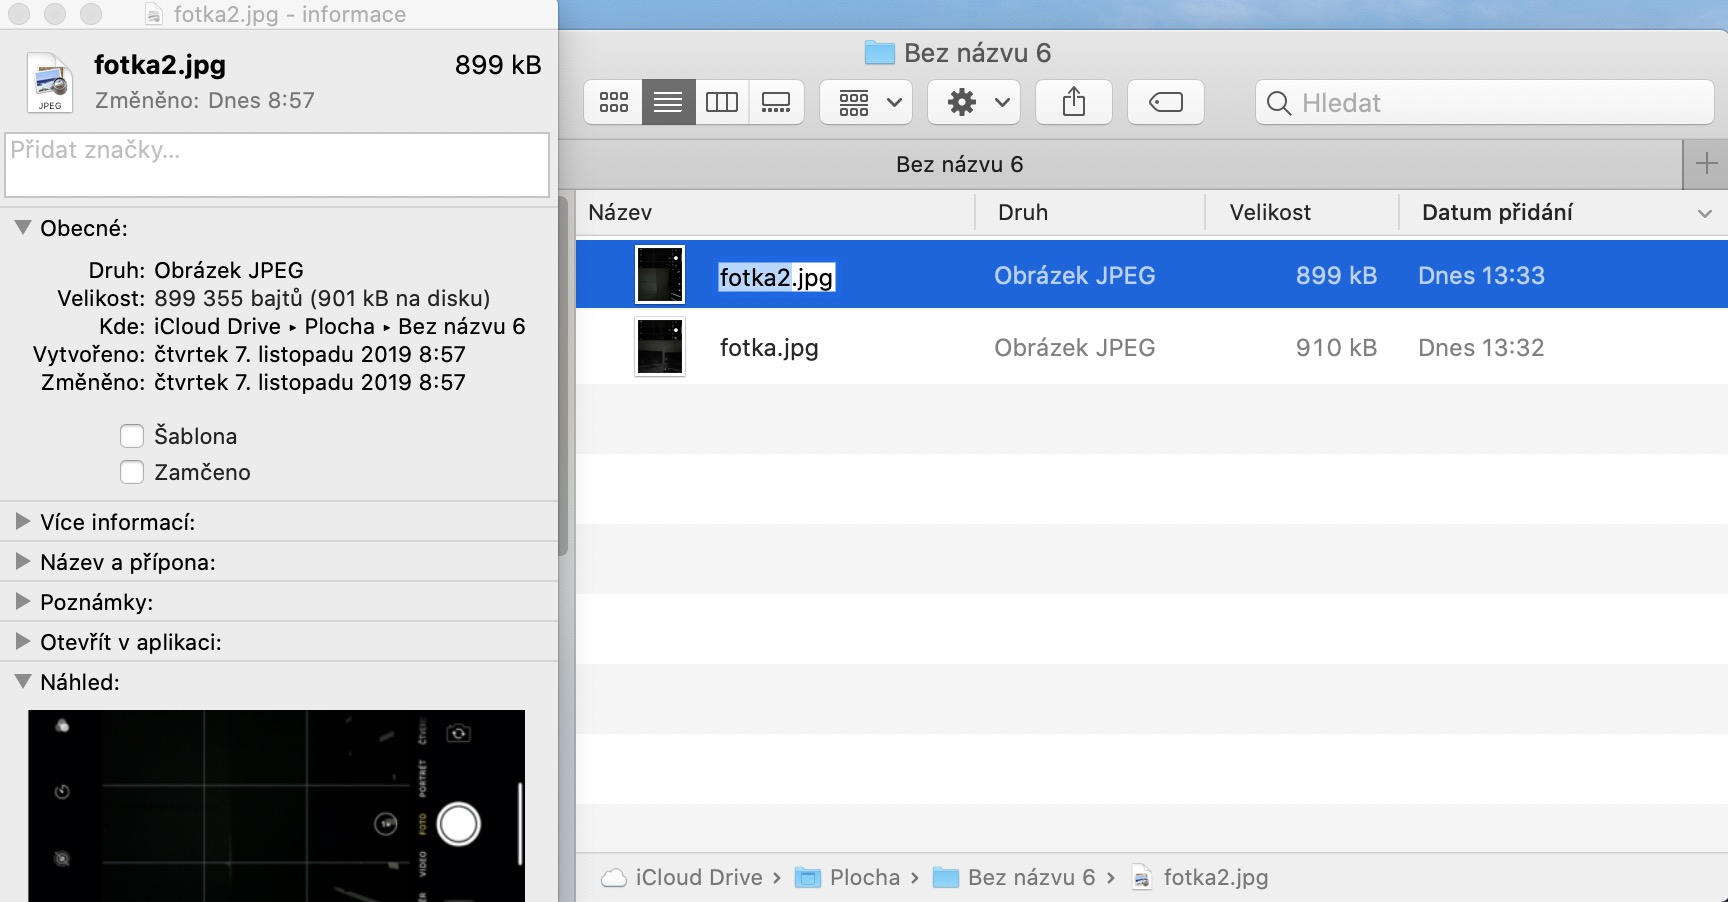Click the JPEG file icon in info header

[50, 82]
